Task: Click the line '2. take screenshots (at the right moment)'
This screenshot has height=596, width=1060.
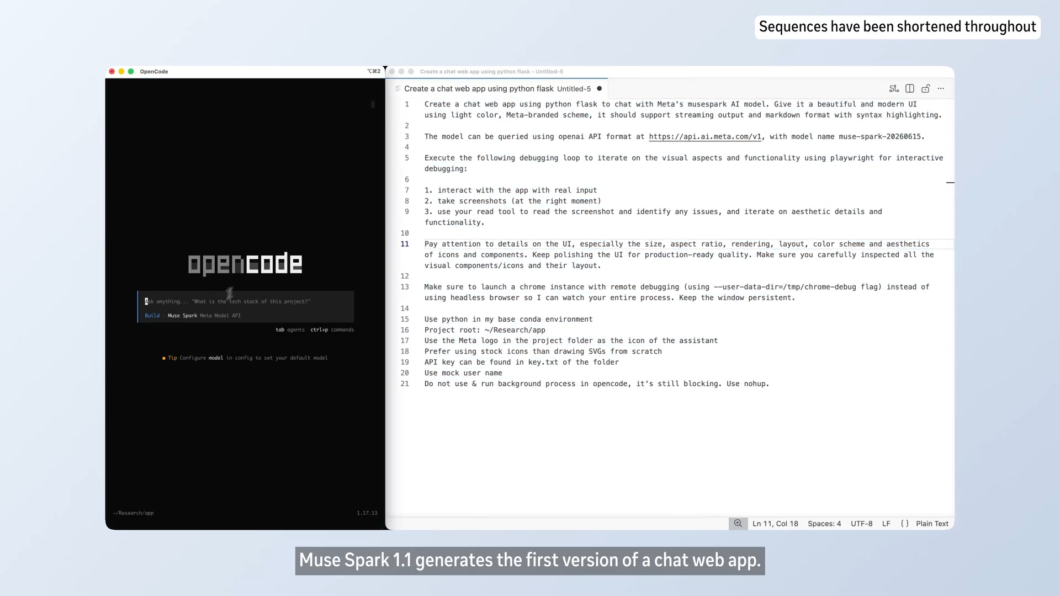Action: click(512, 201)
